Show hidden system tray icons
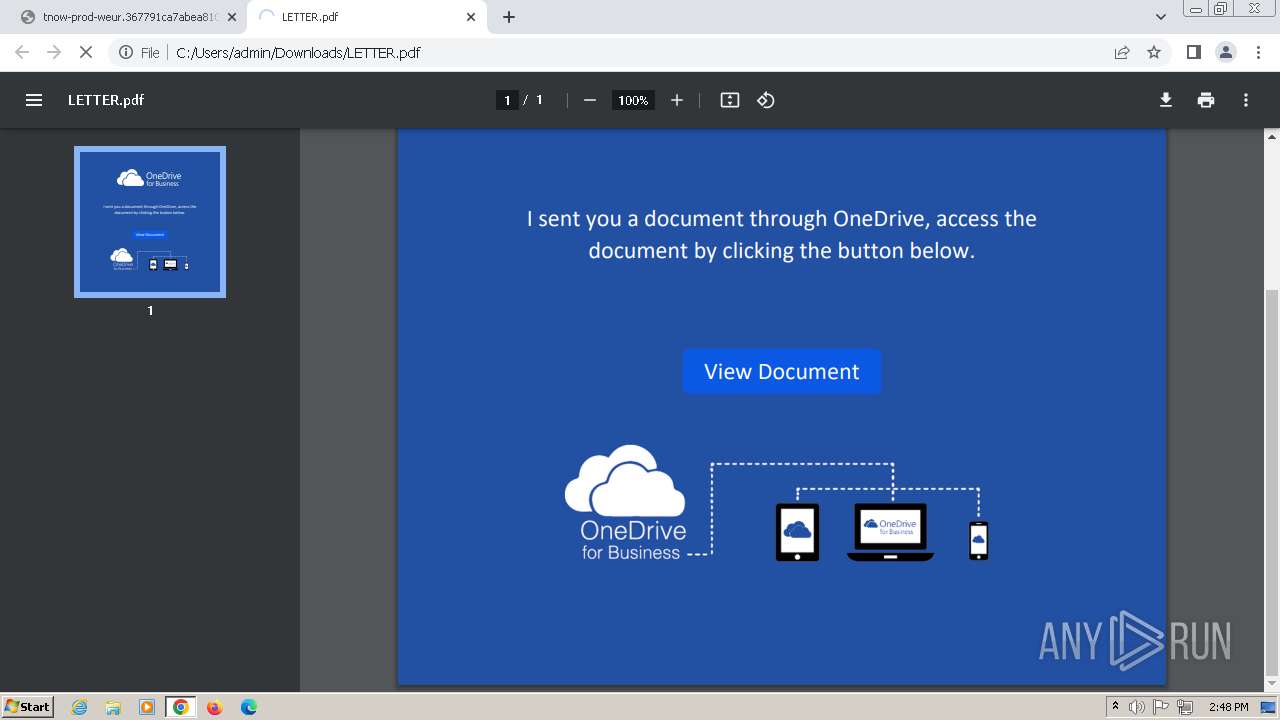The image size is (1280, 720). [x=1115, y=707]
